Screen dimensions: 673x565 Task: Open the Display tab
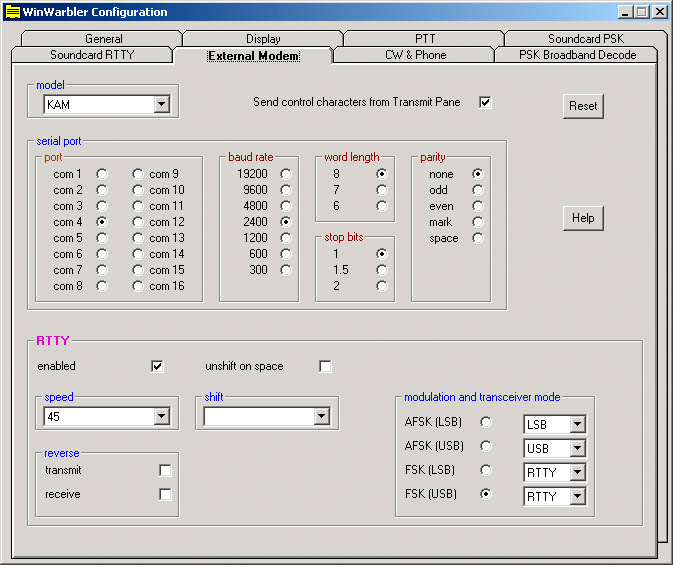(x=263, y=39)
